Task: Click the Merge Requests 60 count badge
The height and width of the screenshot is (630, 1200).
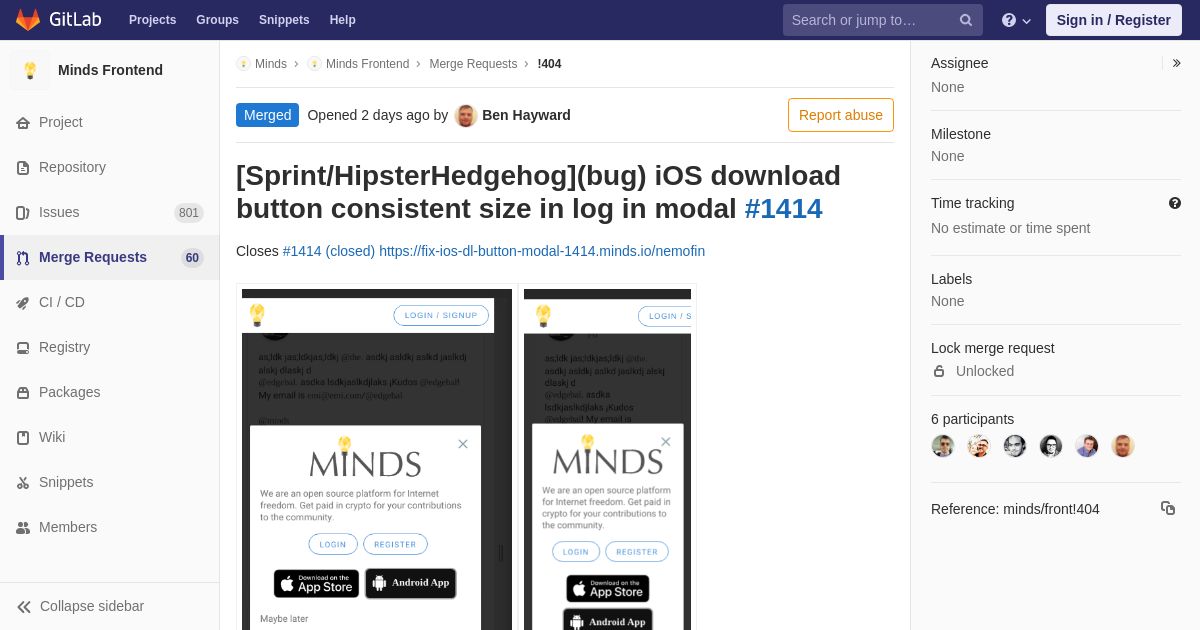Action: tap(192, 258)
